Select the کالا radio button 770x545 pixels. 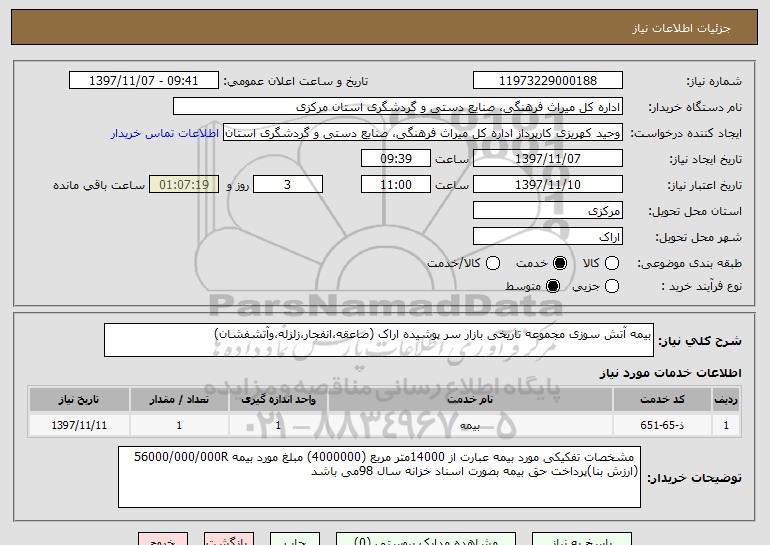pyautogui.click(x=612, y=263)
